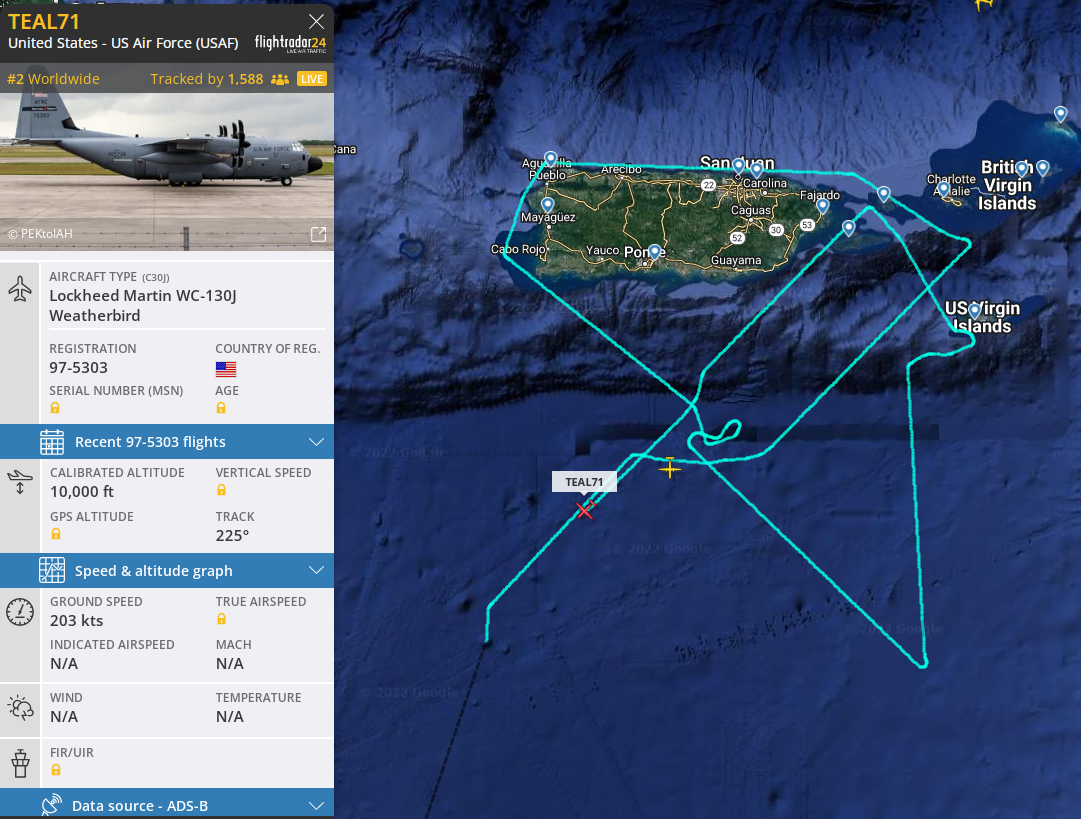Click the Tracked by 1,588 viewers text
This screenshot has height=819, width=1081.
pos(207,79)
